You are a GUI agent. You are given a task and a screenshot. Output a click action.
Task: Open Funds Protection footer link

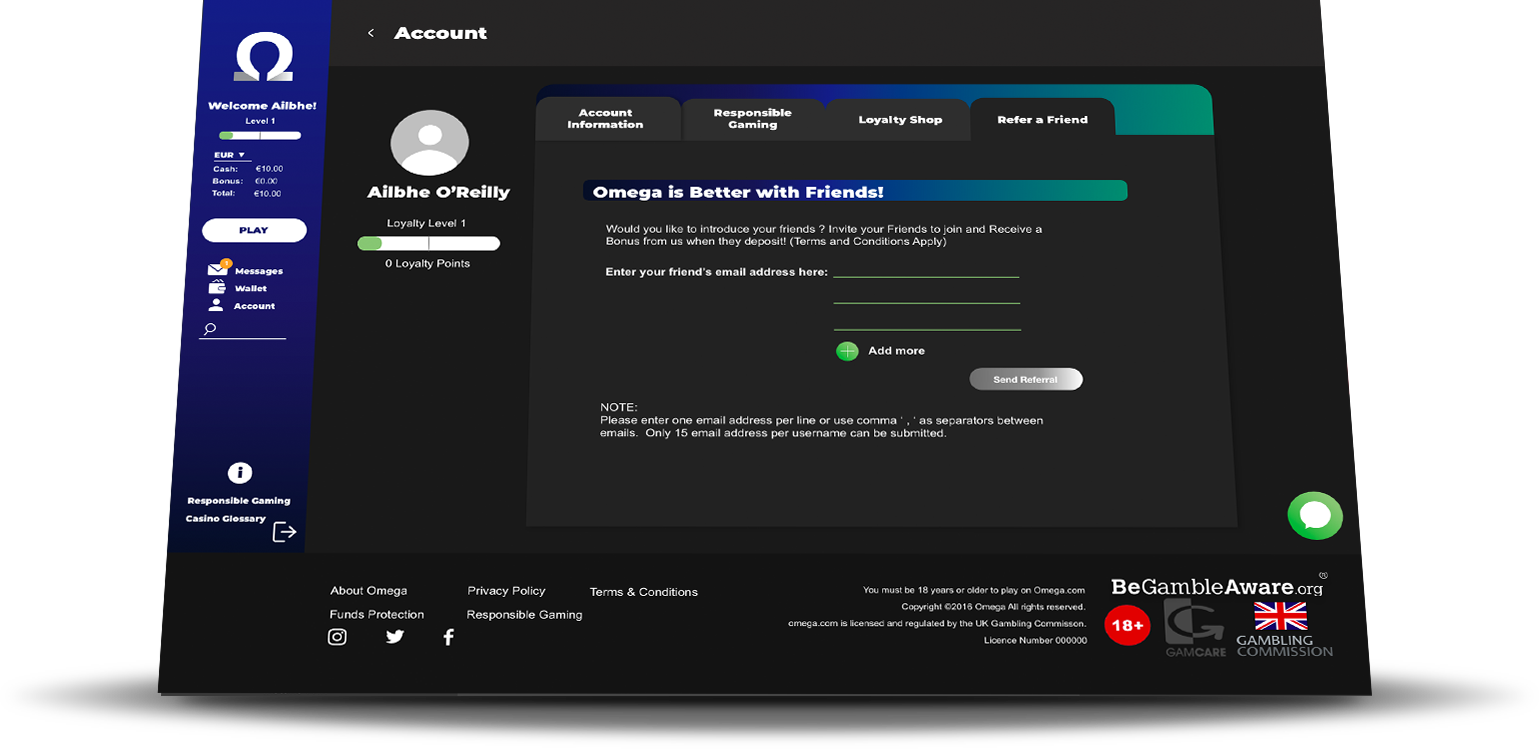(x=377, y=615)
